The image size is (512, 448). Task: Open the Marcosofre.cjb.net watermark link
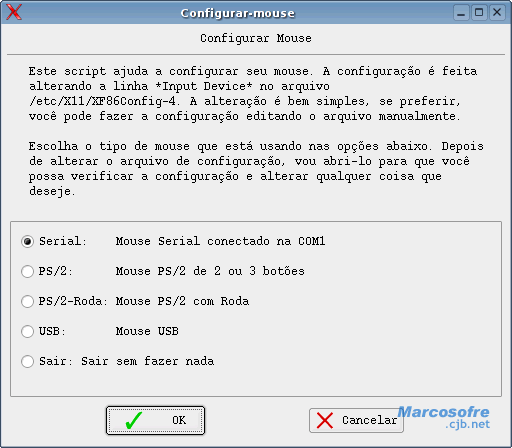tap(444, 417)
